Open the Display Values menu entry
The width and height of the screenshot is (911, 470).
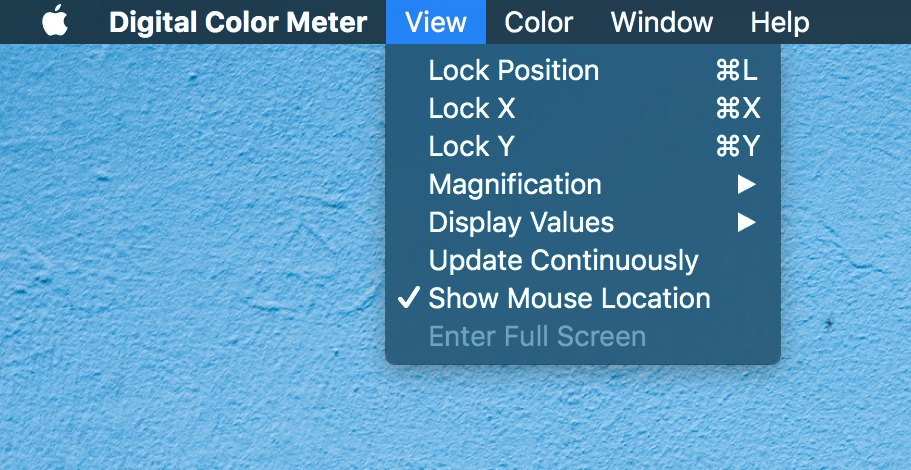tap(583, 223)
